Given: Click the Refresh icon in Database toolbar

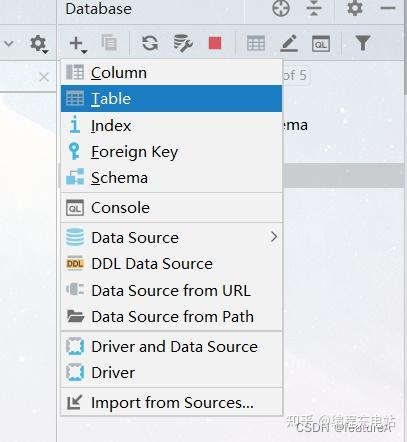Looking at the screenshot, I should point(150,43).
